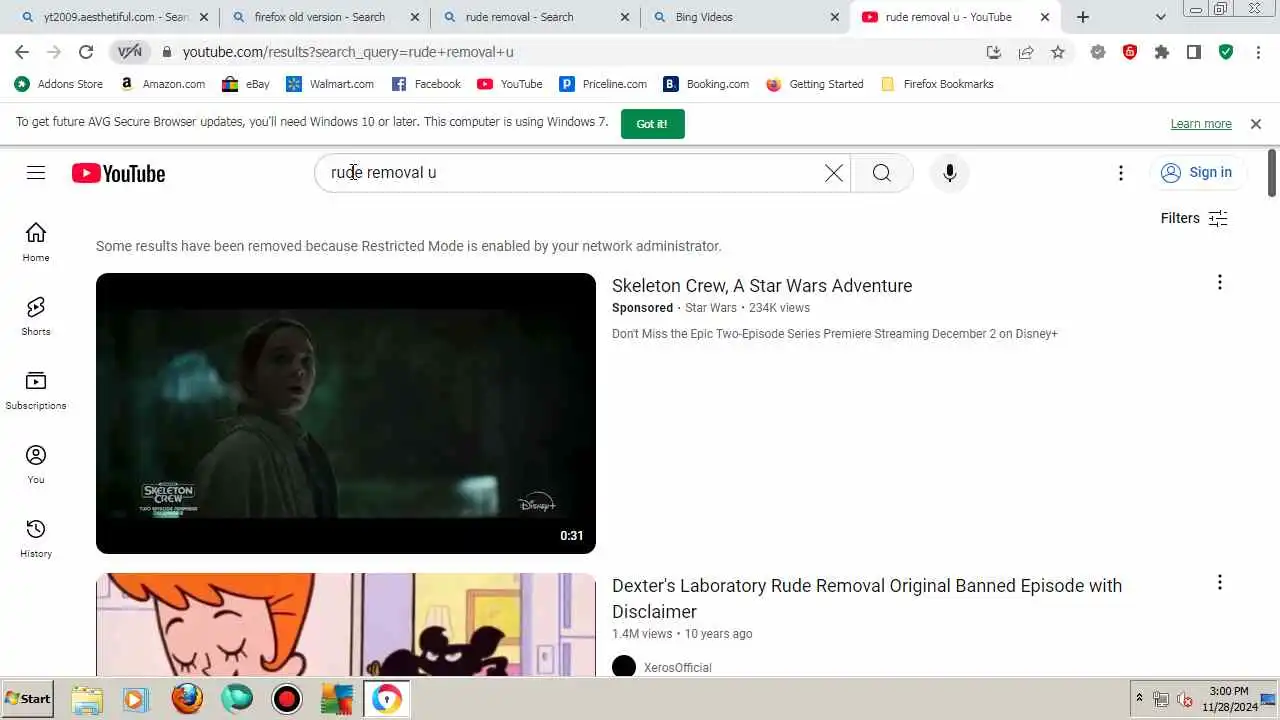Open the Learn more link
This screenshot has height=720, width=1280.
[1201, 124]
